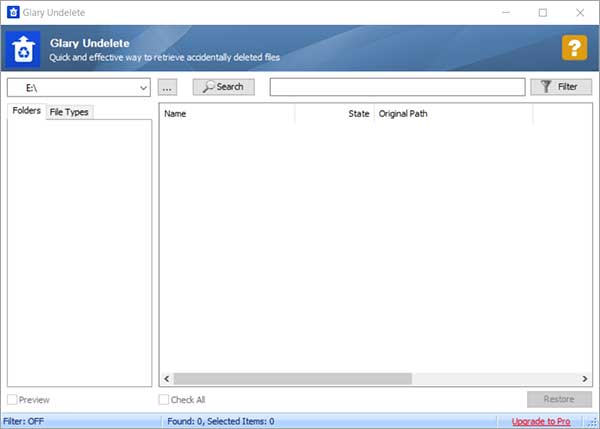Click the "Filter: OFF" status text
The width and height of the screenshot is (600, 429).
(x=23, y=421)
